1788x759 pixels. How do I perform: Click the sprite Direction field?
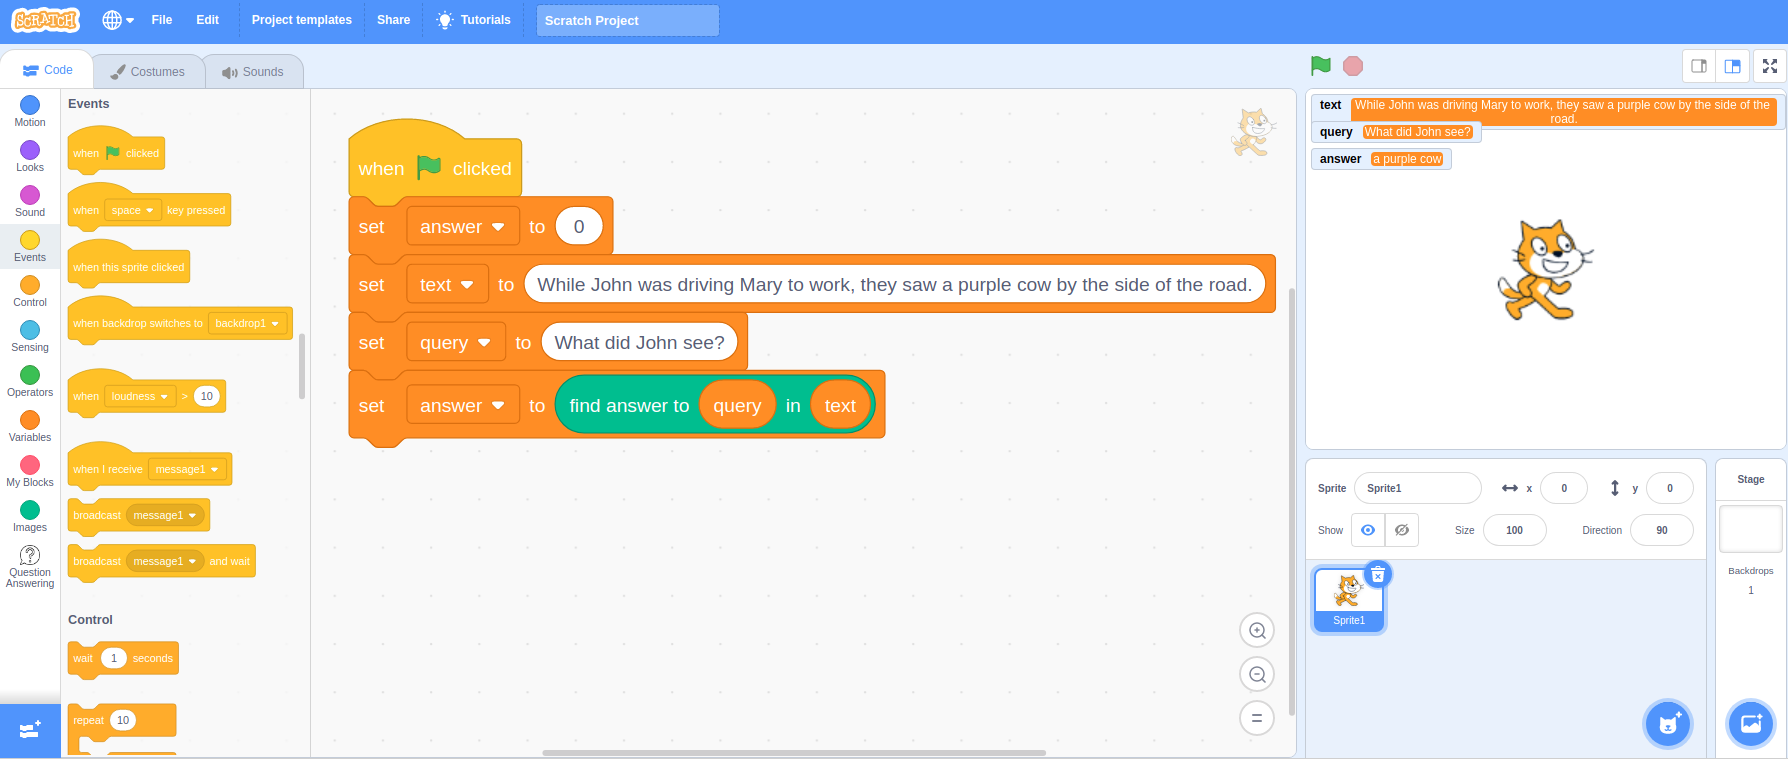click(1661, 530)
